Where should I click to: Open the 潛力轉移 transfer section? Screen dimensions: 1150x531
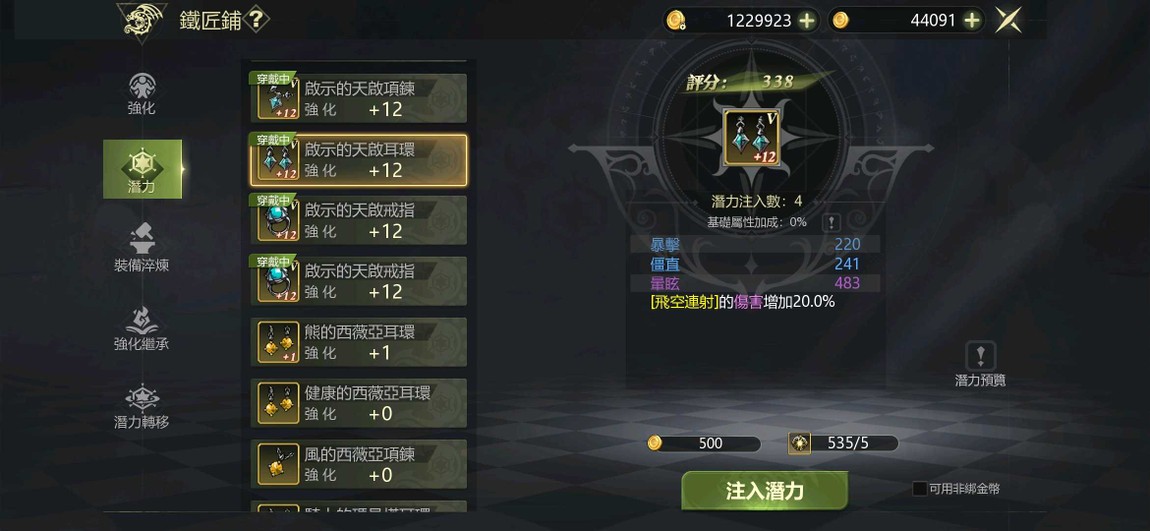point(142,407)
